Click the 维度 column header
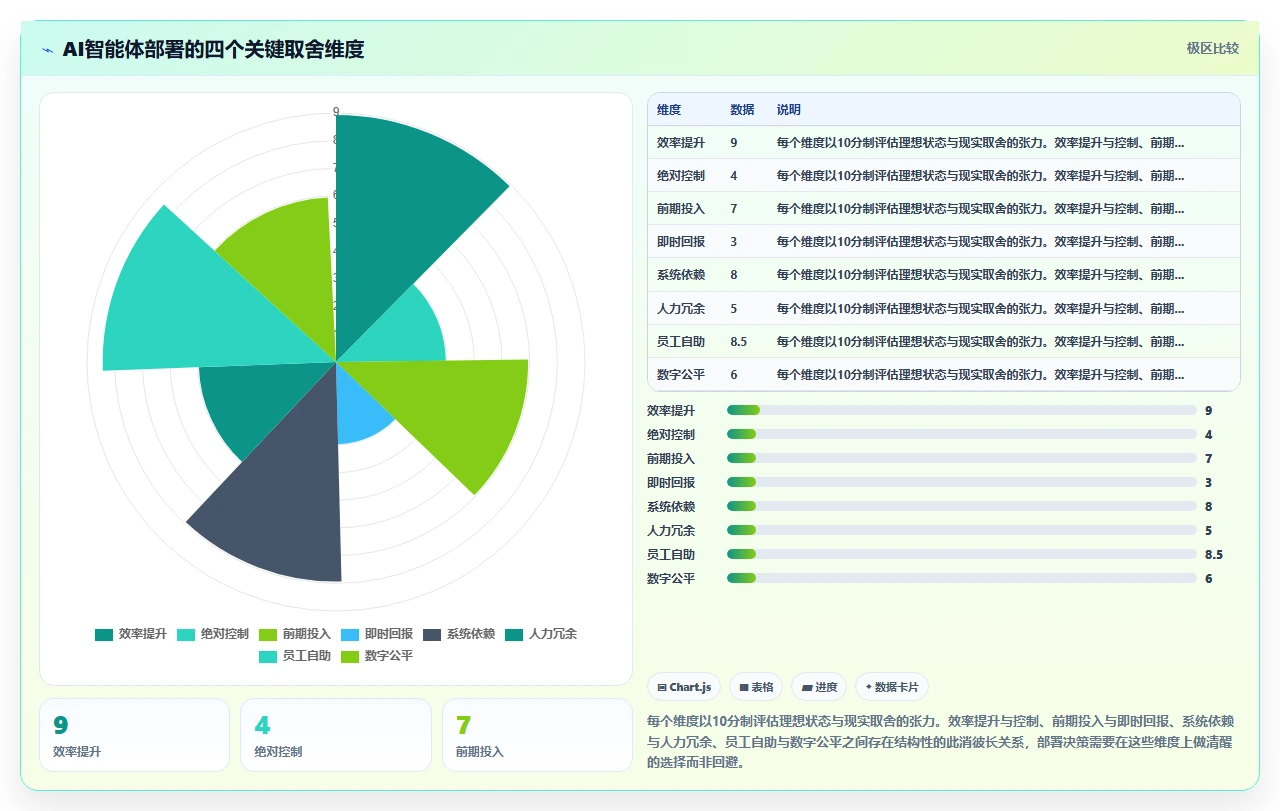The height and width of the screenshot is (811, 1280). click(x=669, y=110)
